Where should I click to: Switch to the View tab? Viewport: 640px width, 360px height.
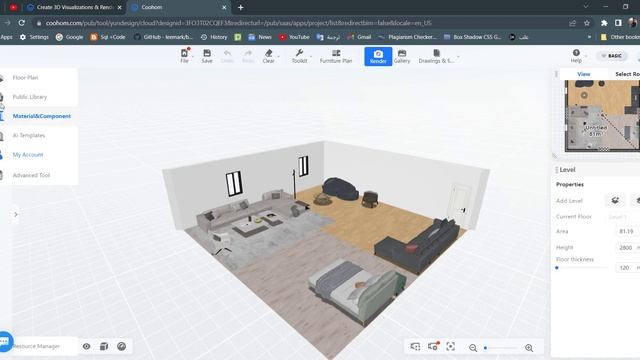(584, 74)
